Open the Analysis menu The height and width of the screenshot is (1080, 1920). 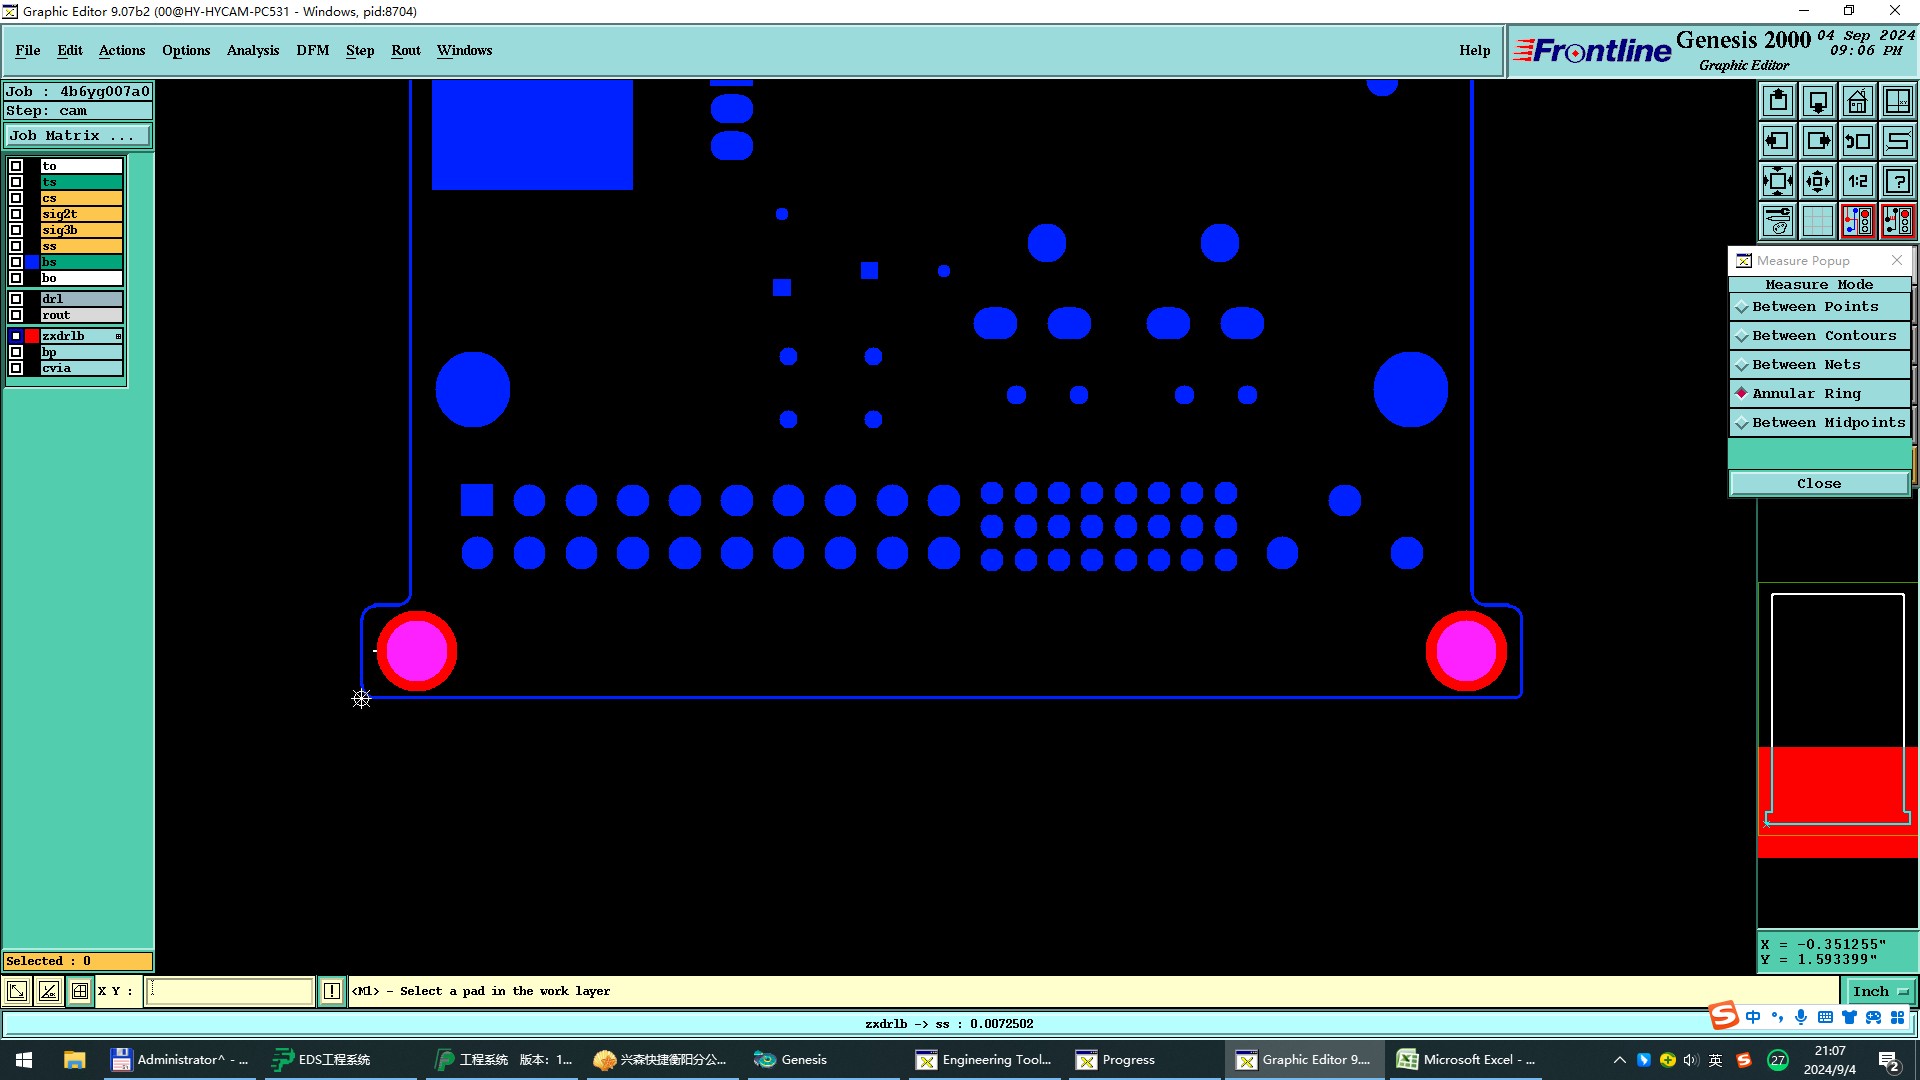click(252, 50)
